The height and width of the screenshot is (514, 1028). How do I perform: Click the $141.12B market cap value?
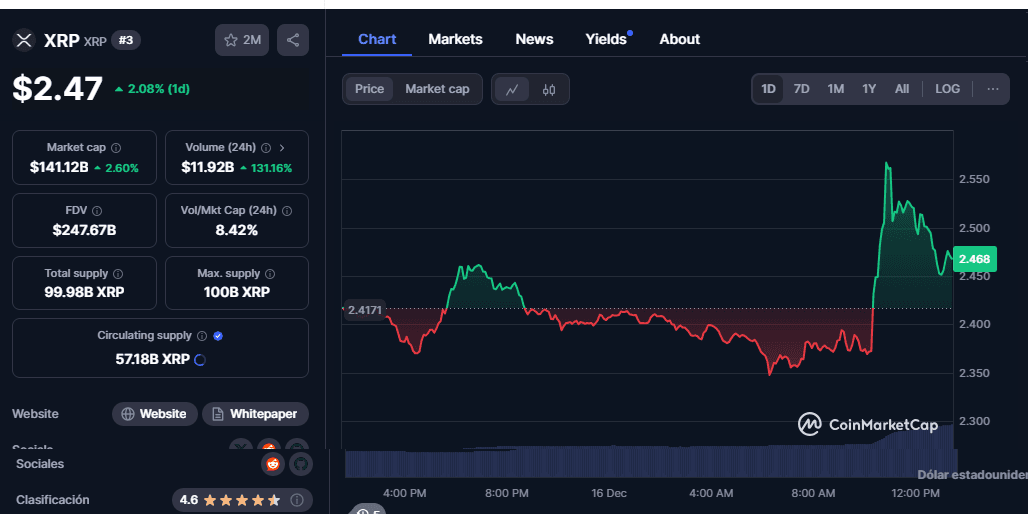tap(59, 168)
